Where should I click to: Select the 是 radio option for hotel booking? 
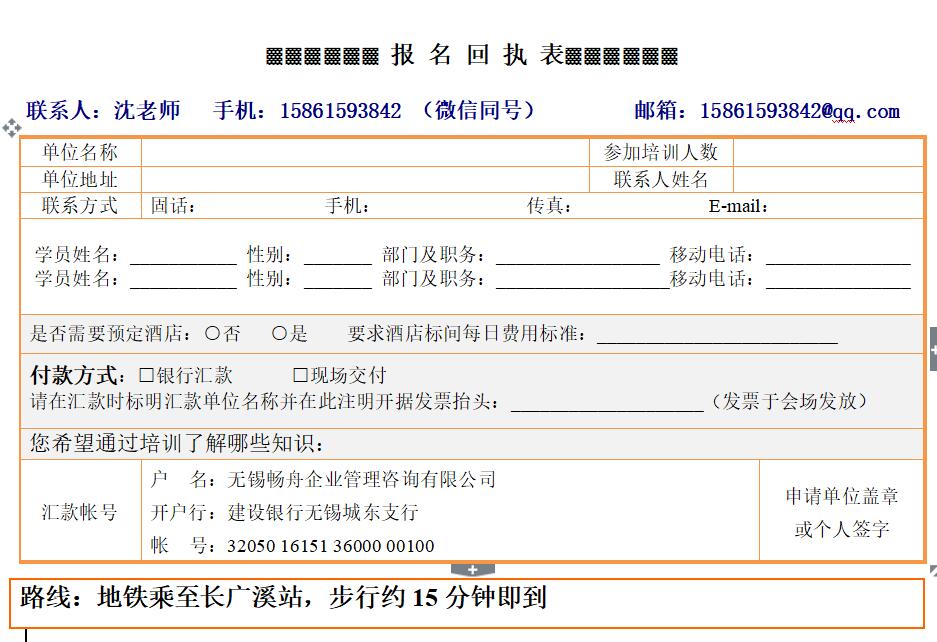(x=279, y=334)
